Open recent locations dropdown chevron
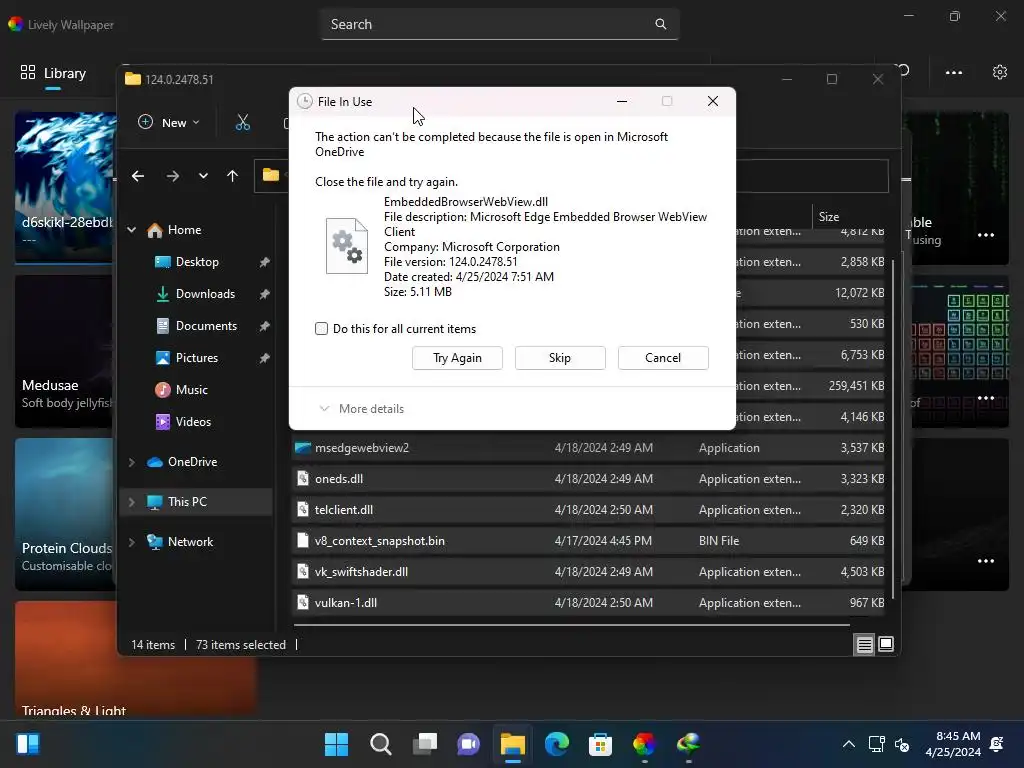Viewport: 1024px width, 768px height. [203, 176]
